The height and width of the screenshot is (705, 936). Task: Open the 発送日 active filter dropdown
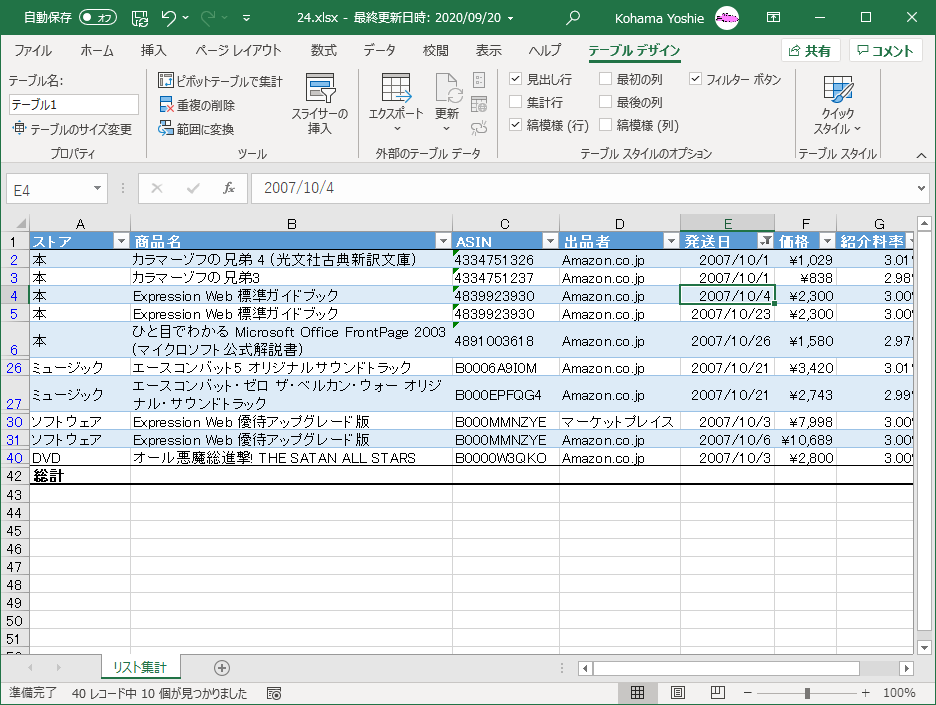click(x=765, y=241)
